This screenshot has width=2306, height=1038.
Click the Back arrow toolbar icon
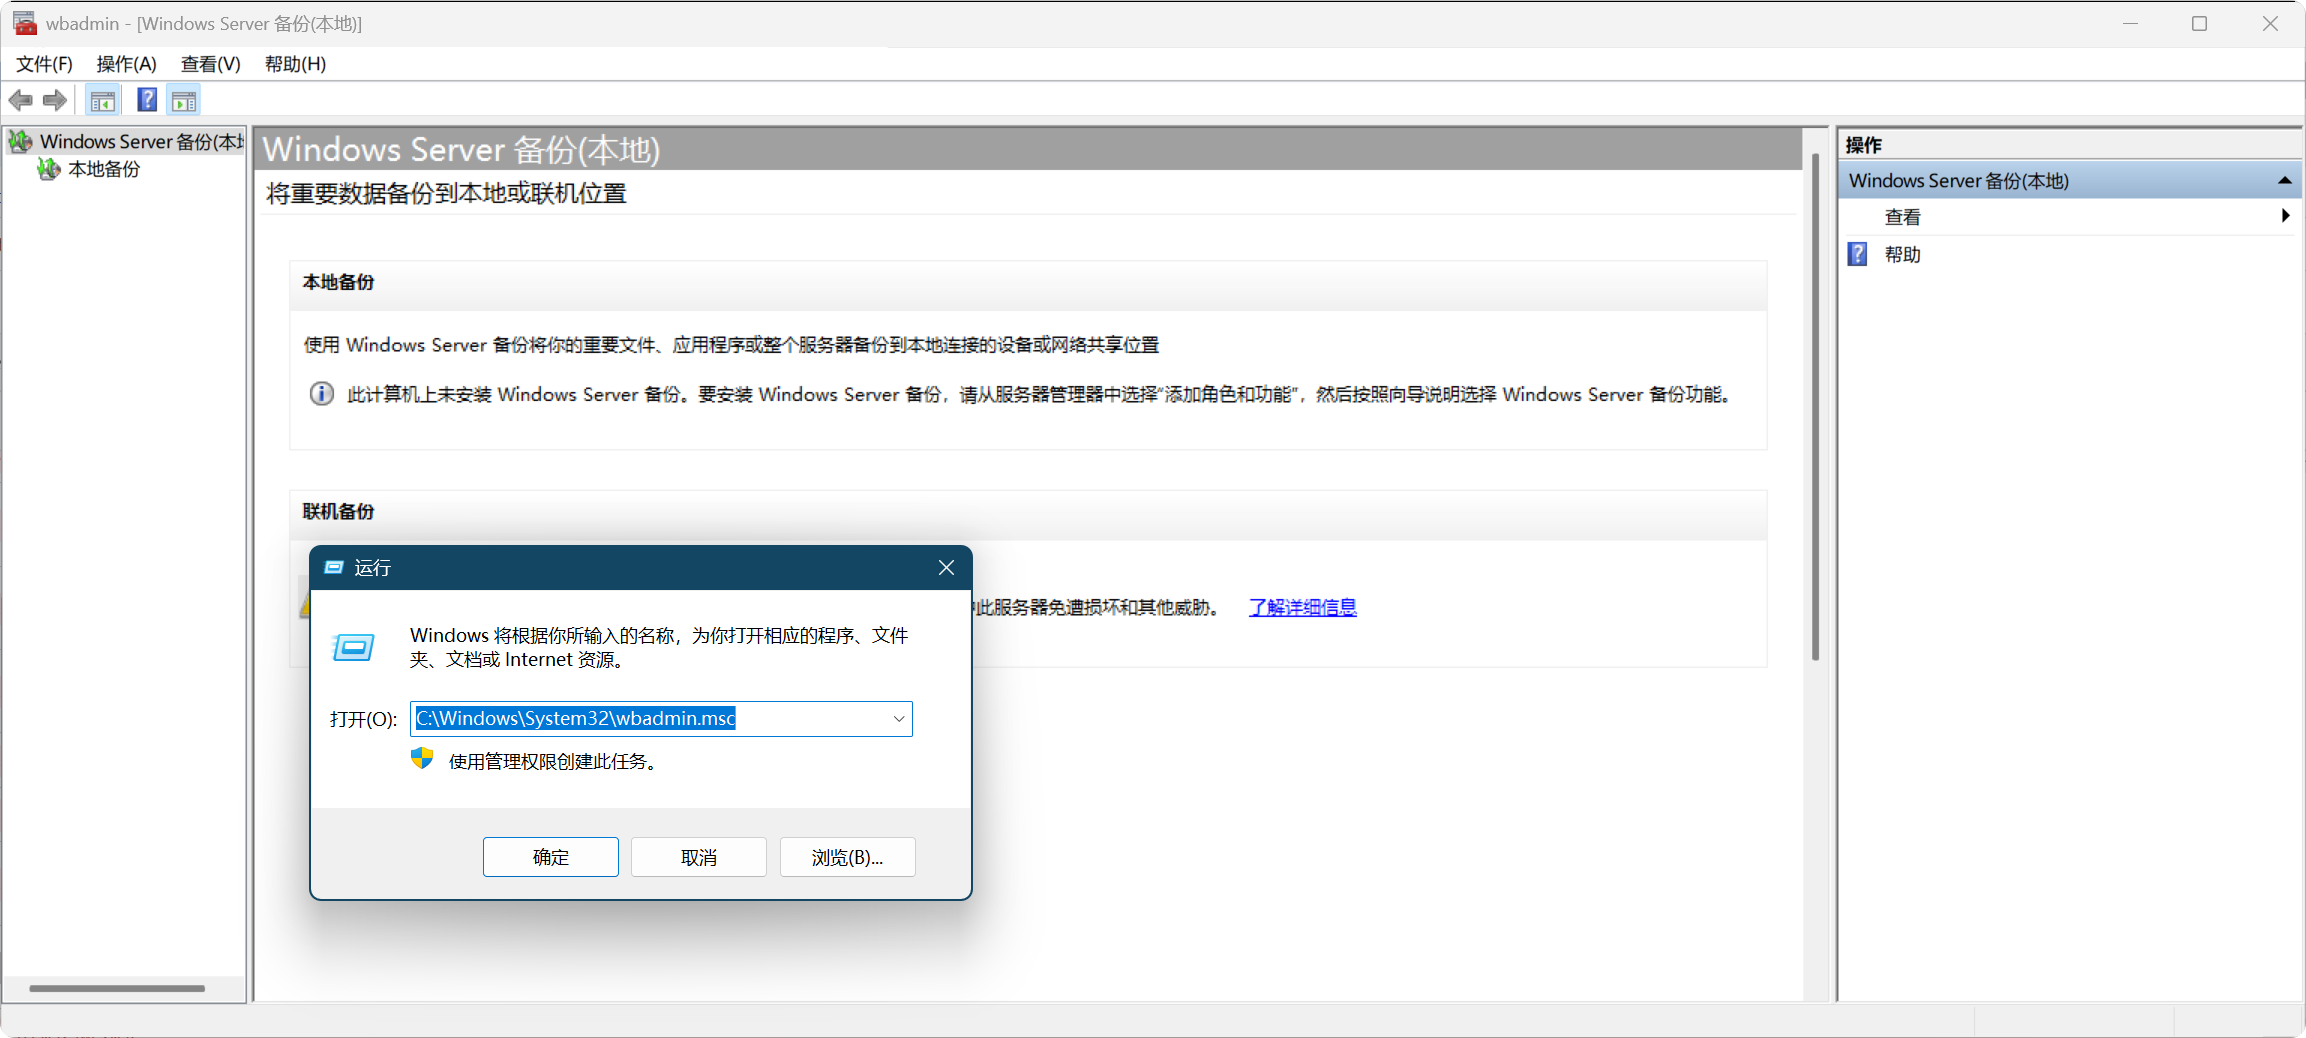[21, 100]
